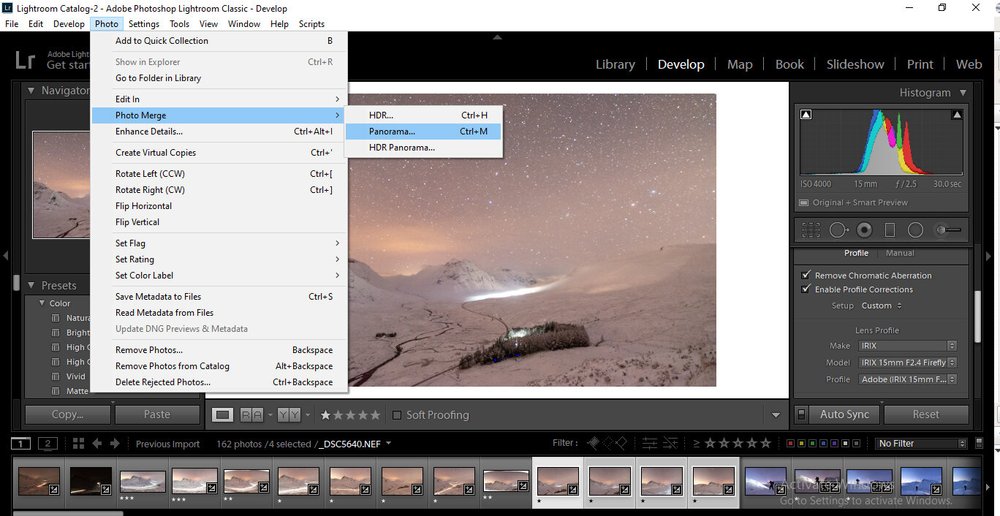
Task: Click the Reset button
Action: [x=925, y=415]
